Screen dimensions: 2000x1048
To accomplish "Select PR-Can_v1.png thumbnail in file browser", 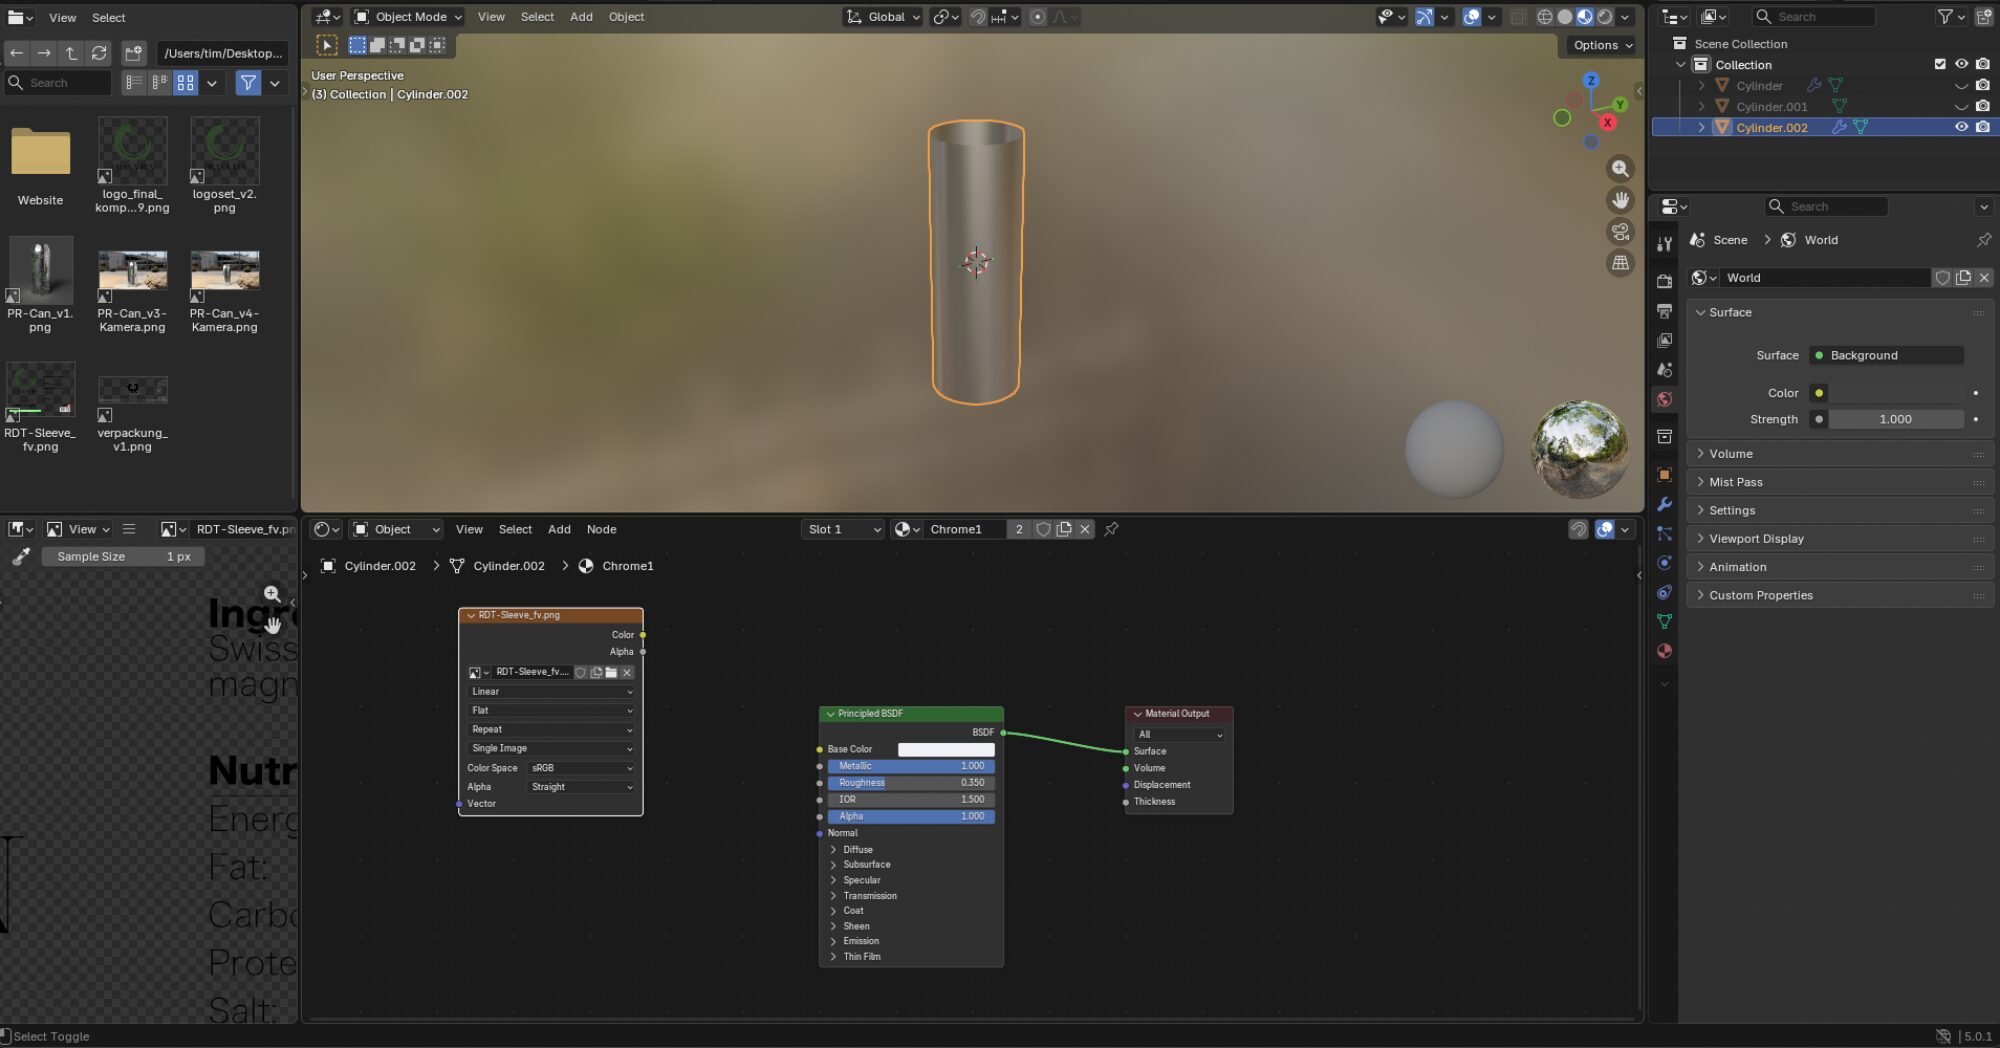I will coord(41,270).
